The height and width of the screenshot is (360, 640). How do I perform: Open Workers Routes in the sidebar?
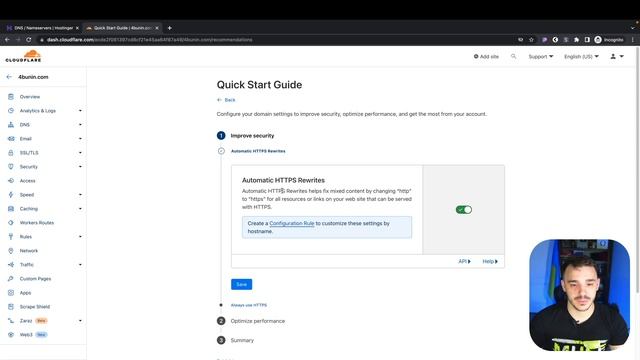(37, 222)
